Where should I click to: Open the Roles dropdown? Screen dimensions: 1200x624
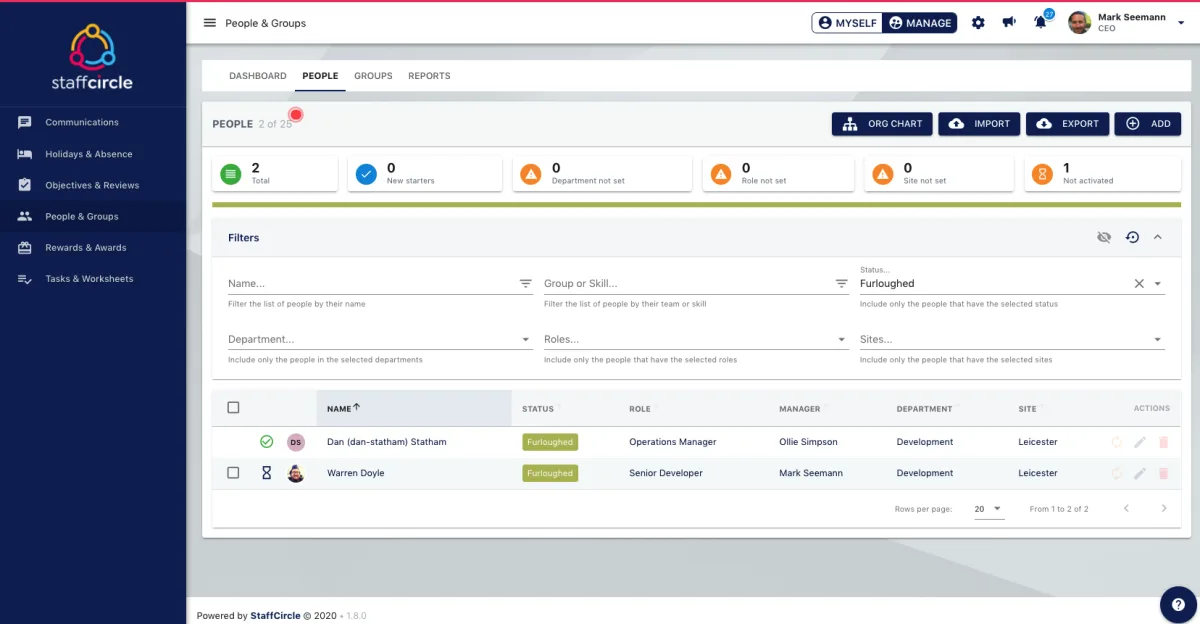point(696,339)
